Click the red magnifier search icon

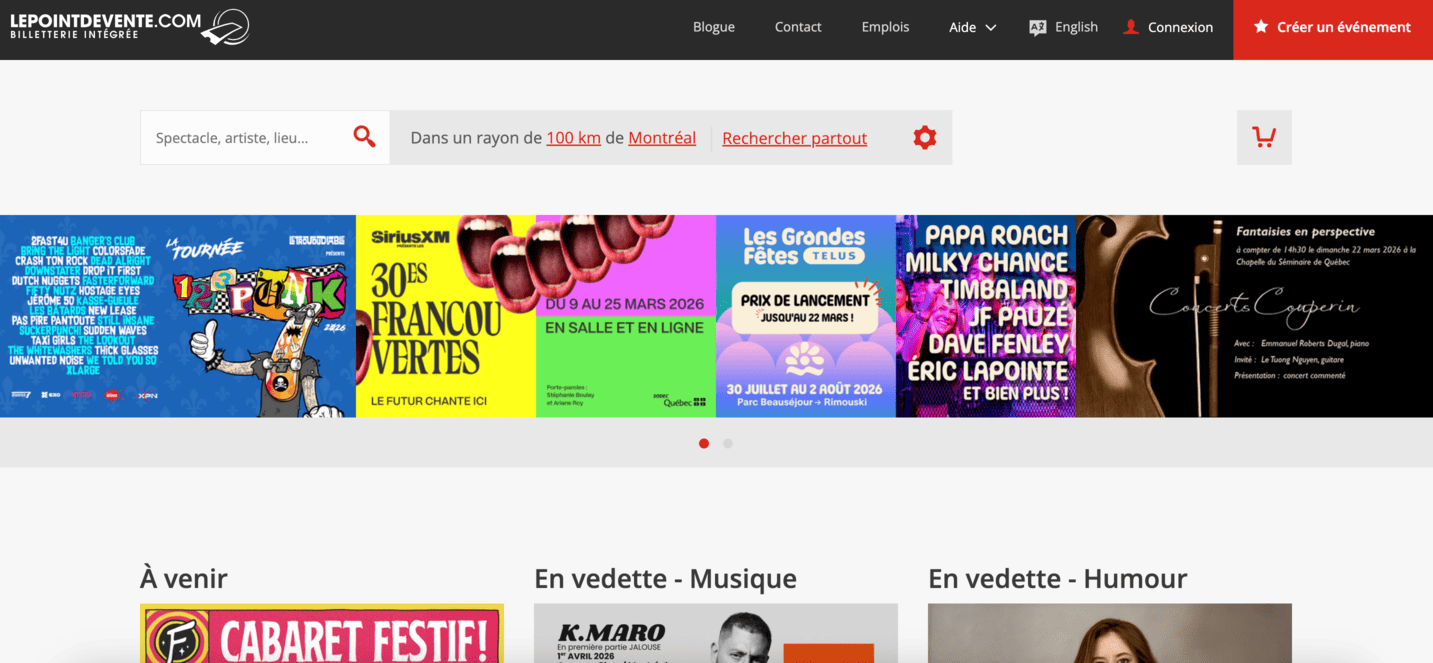[364, 136]
